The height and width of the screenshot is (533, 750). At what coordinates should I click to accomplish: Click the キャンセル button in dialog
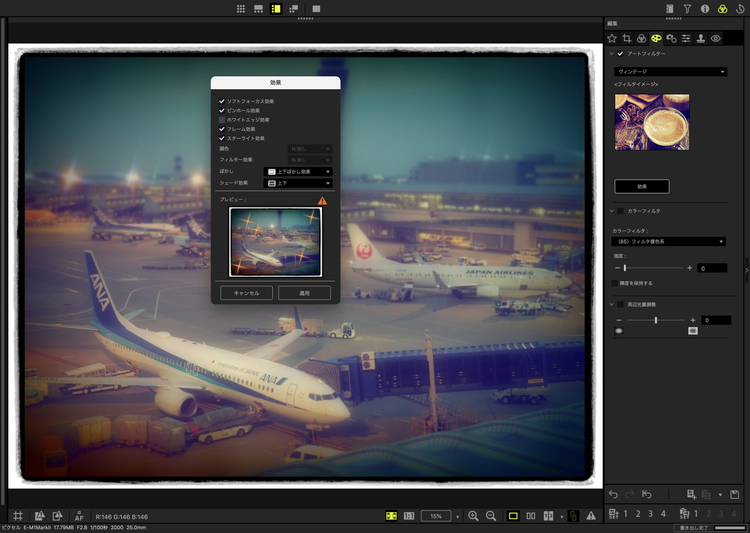pos(246,293)
